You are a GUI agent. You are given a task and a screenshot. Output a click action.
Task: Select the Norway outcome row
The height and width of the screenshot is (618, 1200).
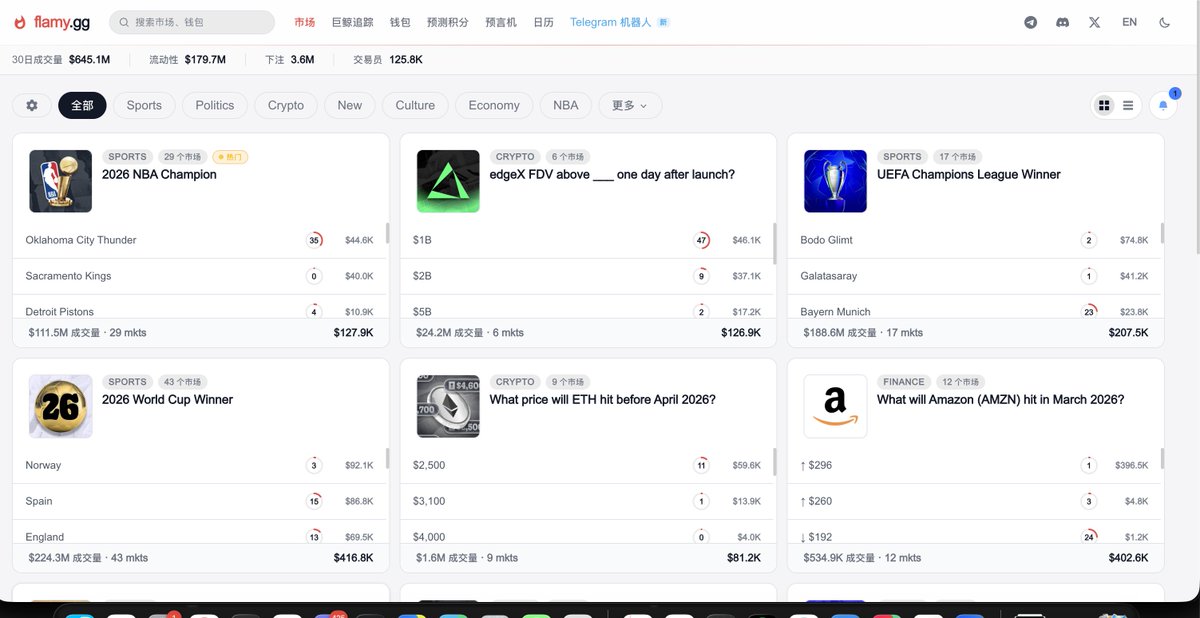coord(199,465)
